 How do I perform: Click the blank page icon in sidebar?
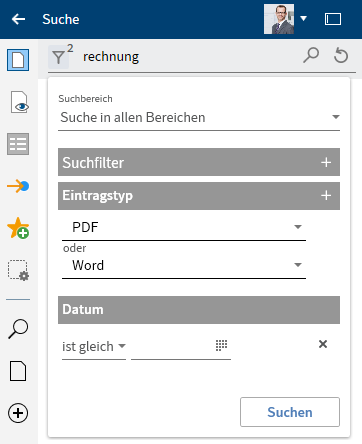18,371
